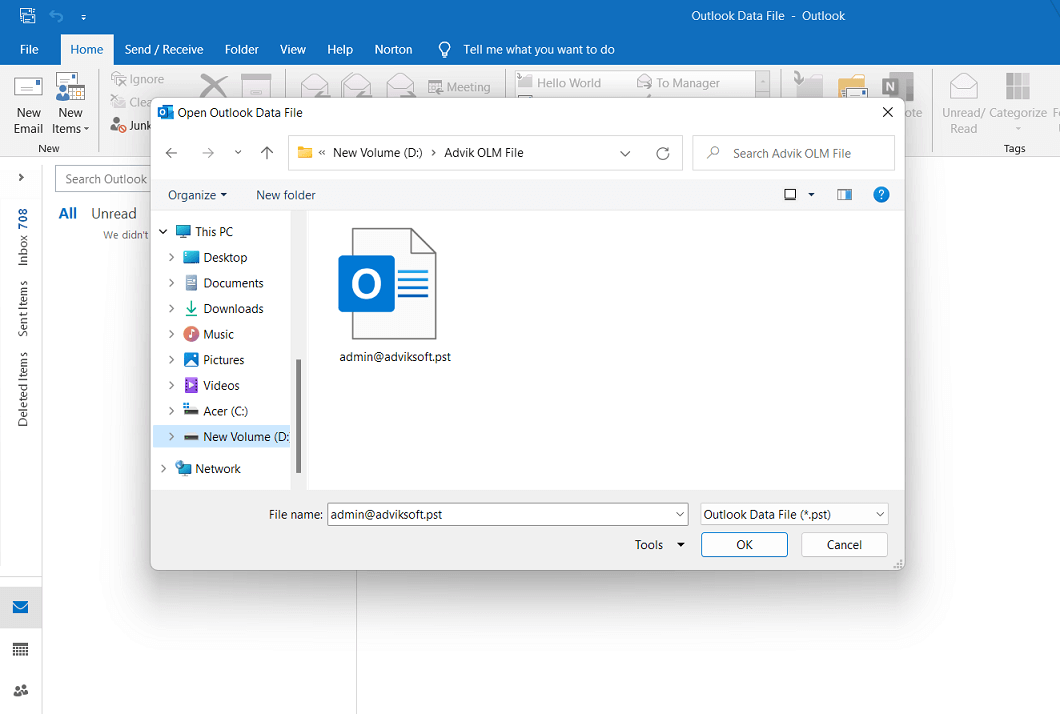The height and width of the screenshot is (714, 1060).
Task: Click the Refresh icon in address bar
Action: pos(662,153)
